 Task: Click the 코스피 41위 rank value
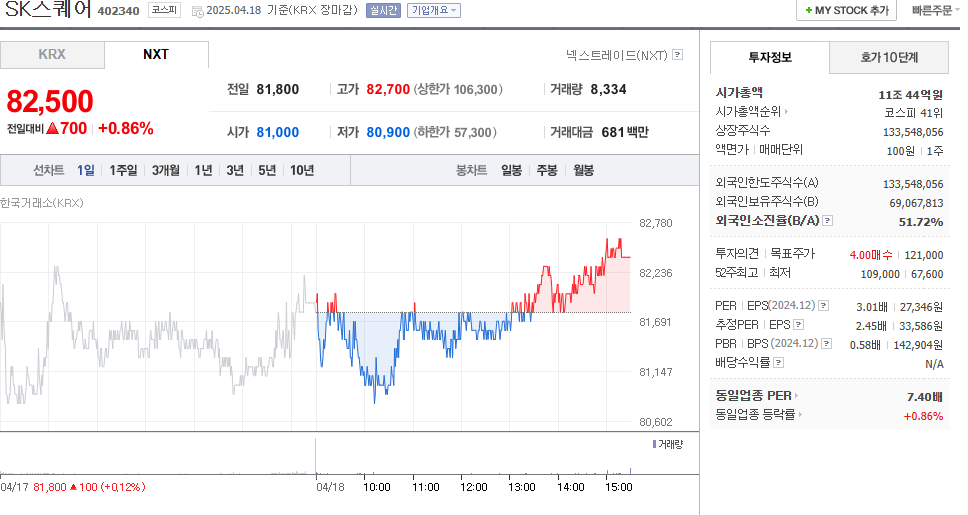tap(914, 113)
